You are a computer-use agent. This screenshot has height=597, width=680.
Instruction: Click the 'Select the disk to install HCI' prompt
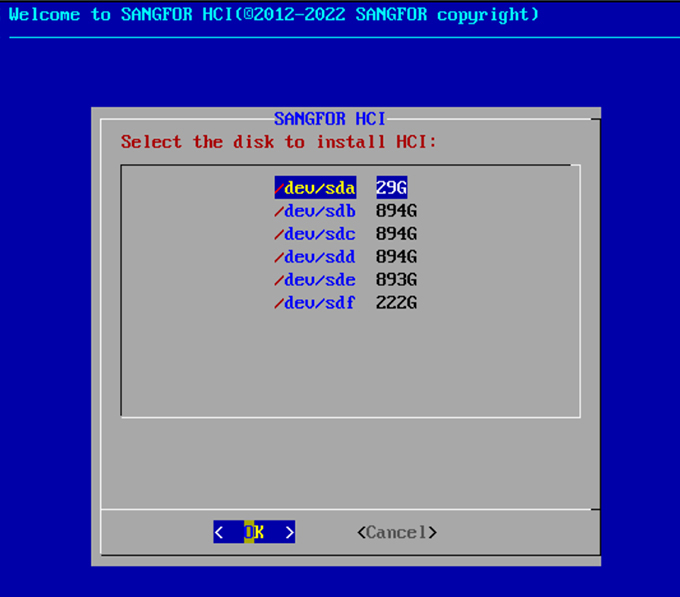coord(279,142)
